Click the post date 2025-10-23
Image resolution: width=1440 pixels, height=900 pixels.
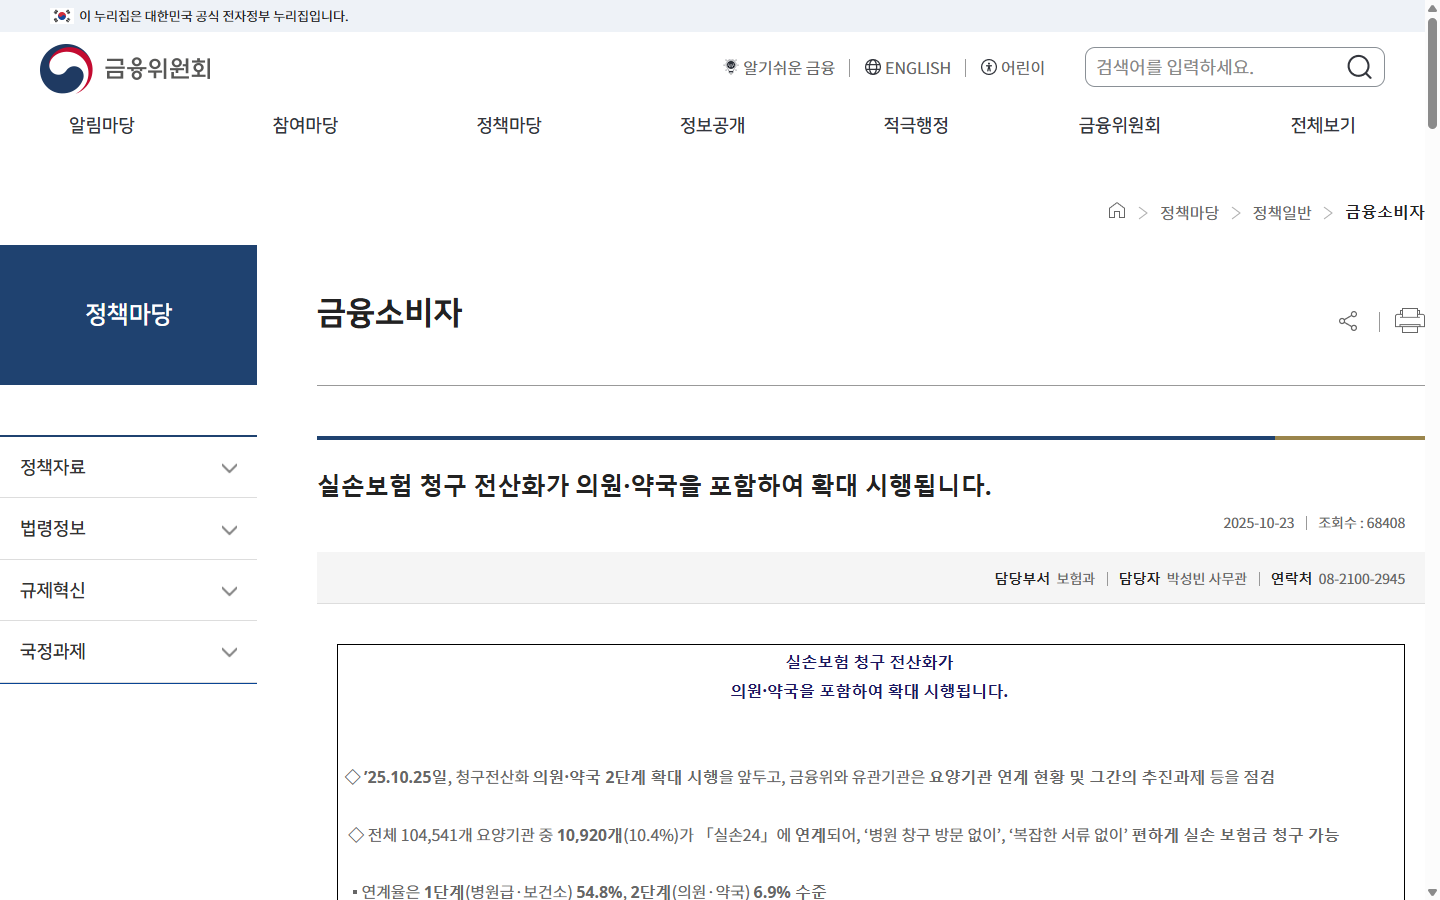pyautogui.click(x=1258, y=523)
